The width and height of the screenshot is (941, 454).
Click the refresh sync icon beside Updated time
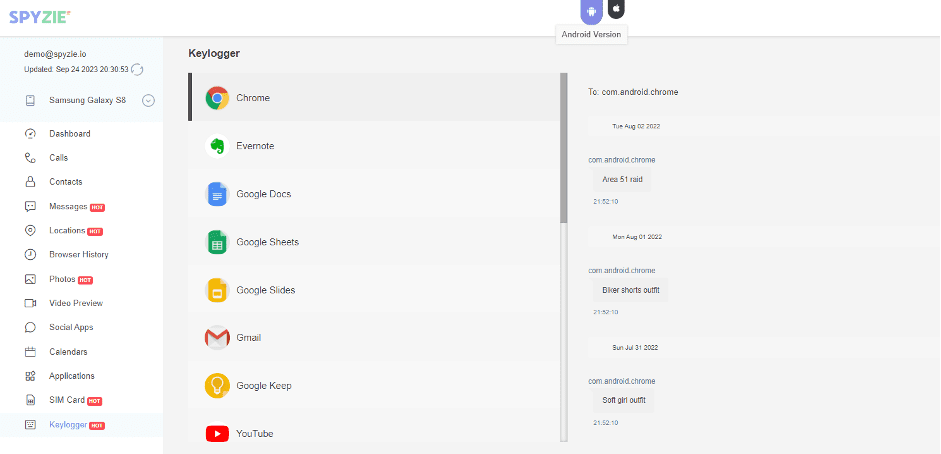137,70
